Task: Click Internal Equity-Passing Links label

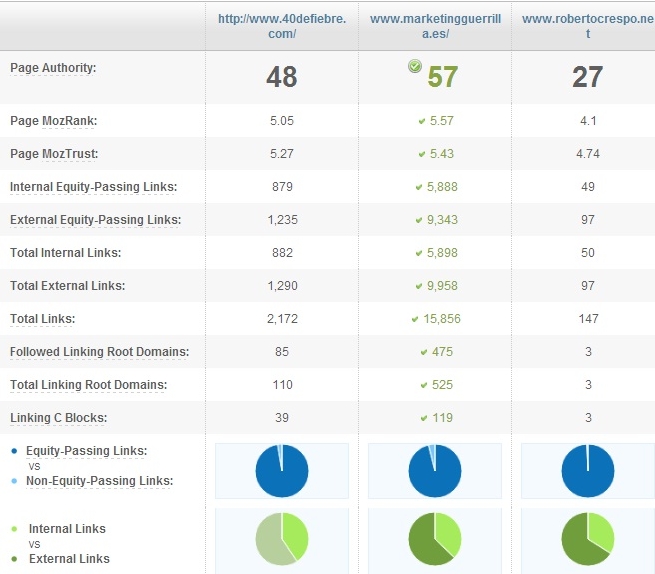Action: 94,187
